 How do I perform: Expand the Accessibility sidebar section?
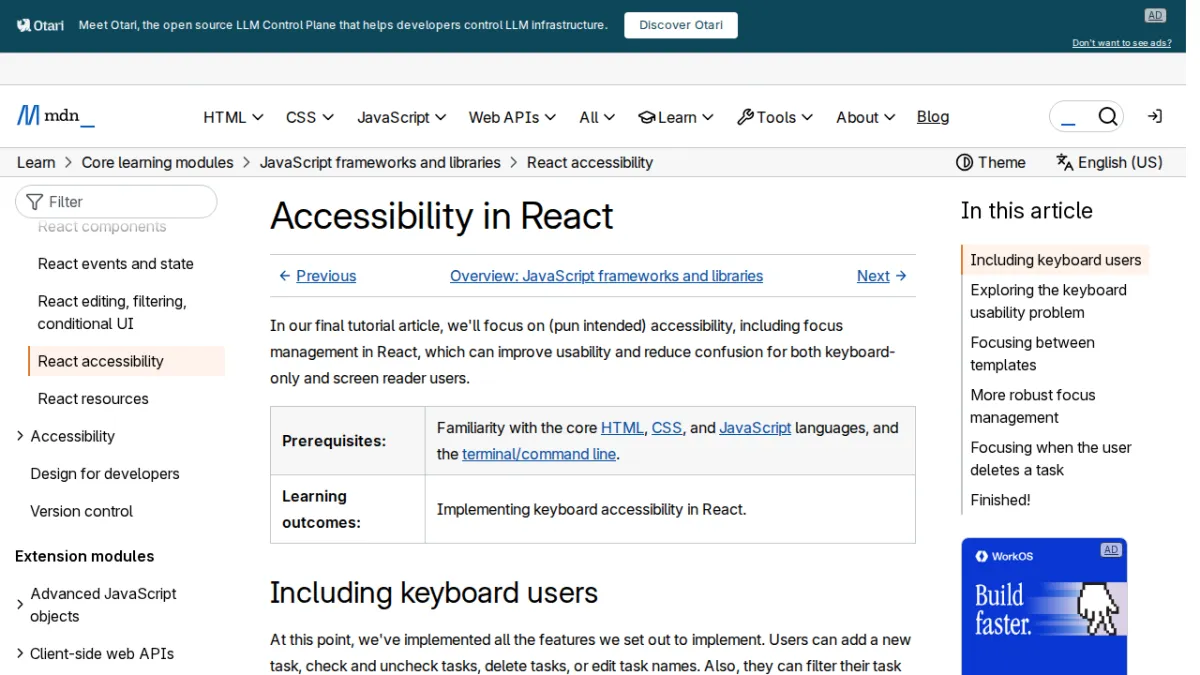click(72, 436)
